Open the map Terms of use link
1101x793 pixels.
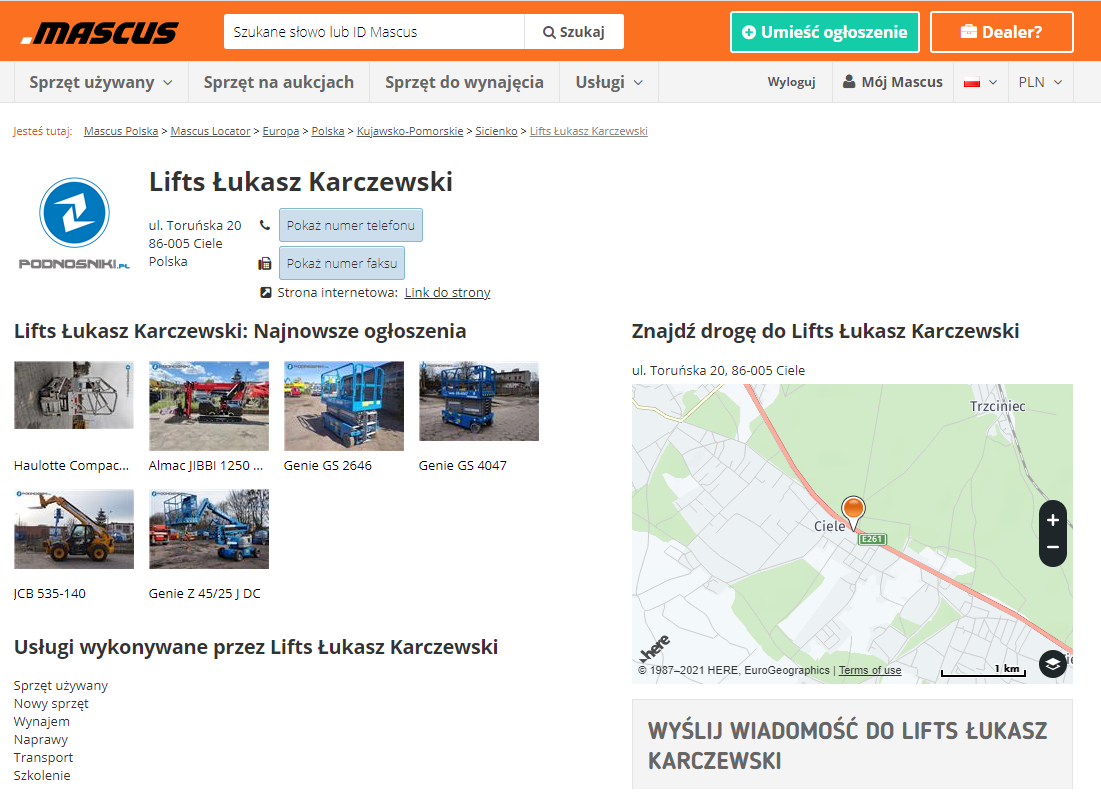tap(870, 670)
